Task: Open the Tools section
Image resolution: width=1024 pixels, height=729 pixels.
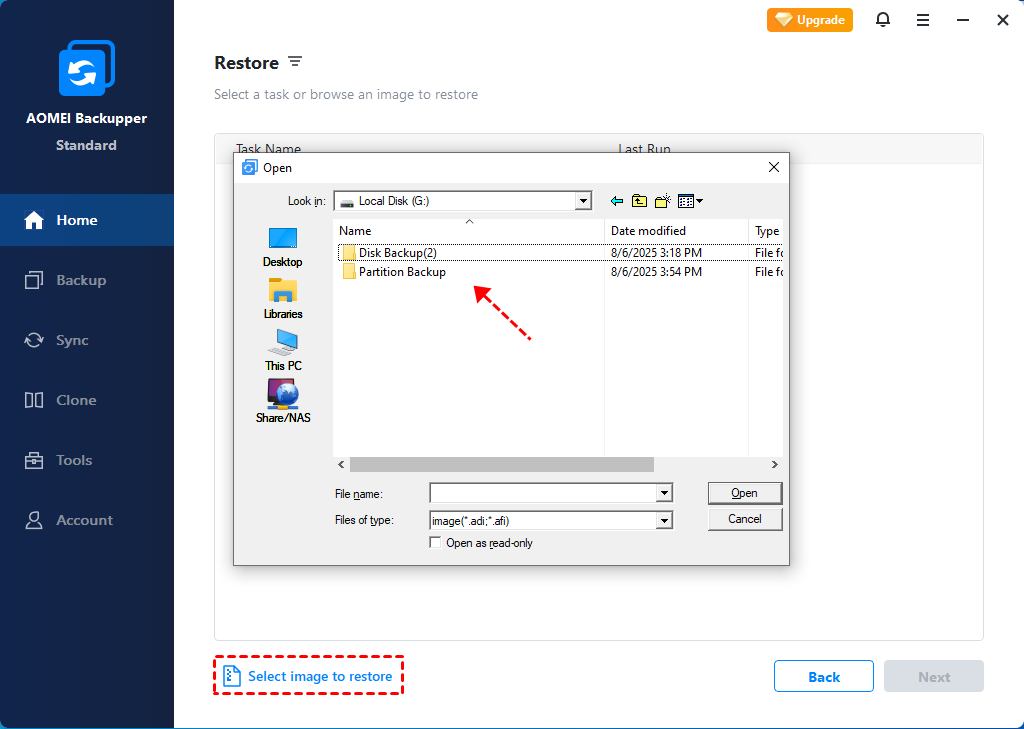Action: point(87,461)
